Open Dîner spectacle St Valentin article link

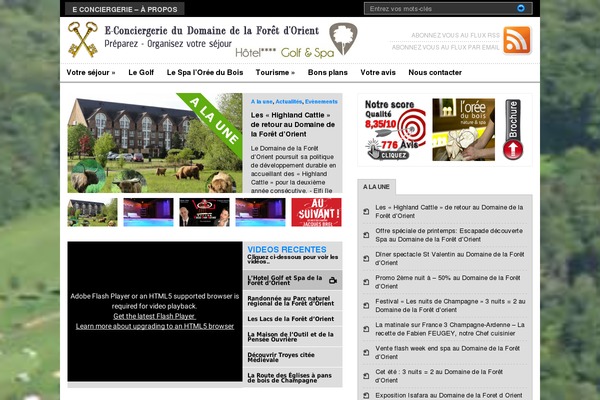pos(450,258)
